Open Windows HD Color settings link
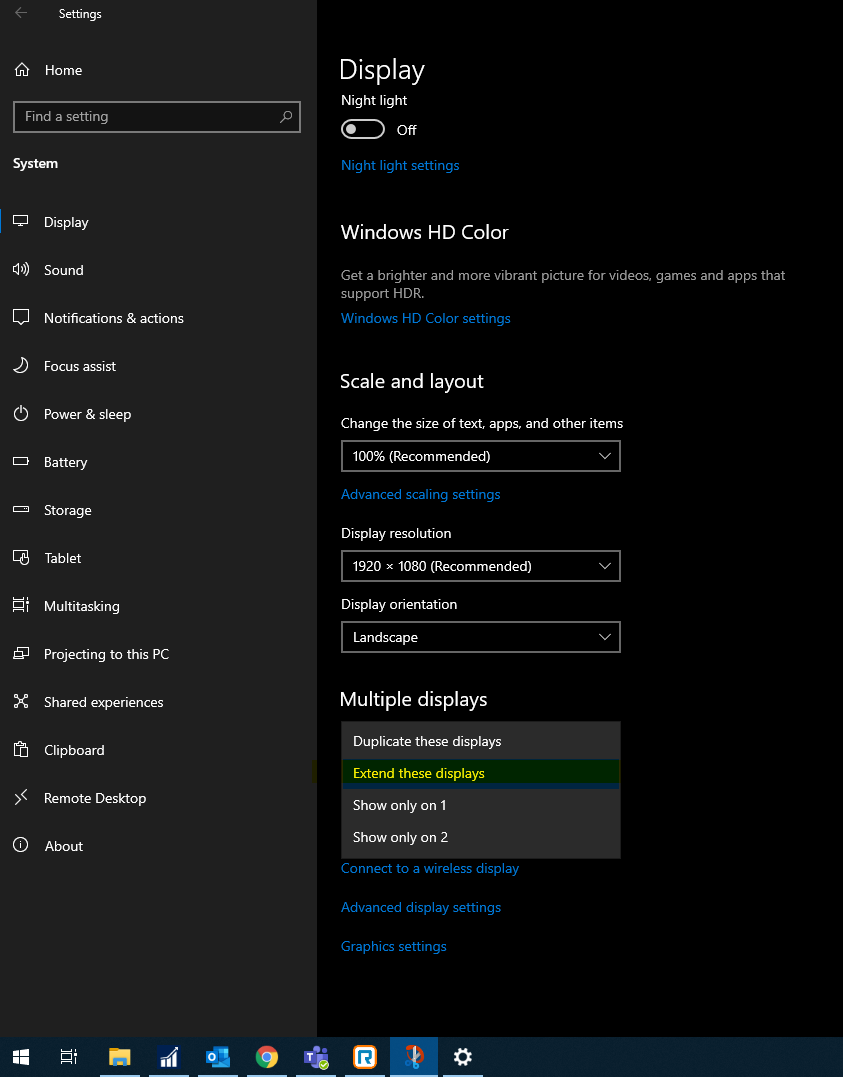Image resolution: width=843 pixels, height=1077 pixels. coord(425,319)
